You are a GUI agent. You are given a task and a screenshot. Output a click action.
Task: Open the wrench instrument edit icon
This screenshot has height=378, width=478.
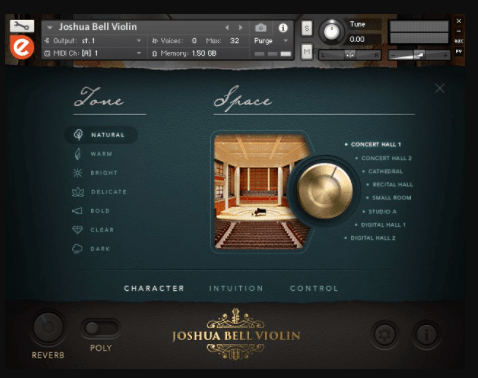click(22, 26)
